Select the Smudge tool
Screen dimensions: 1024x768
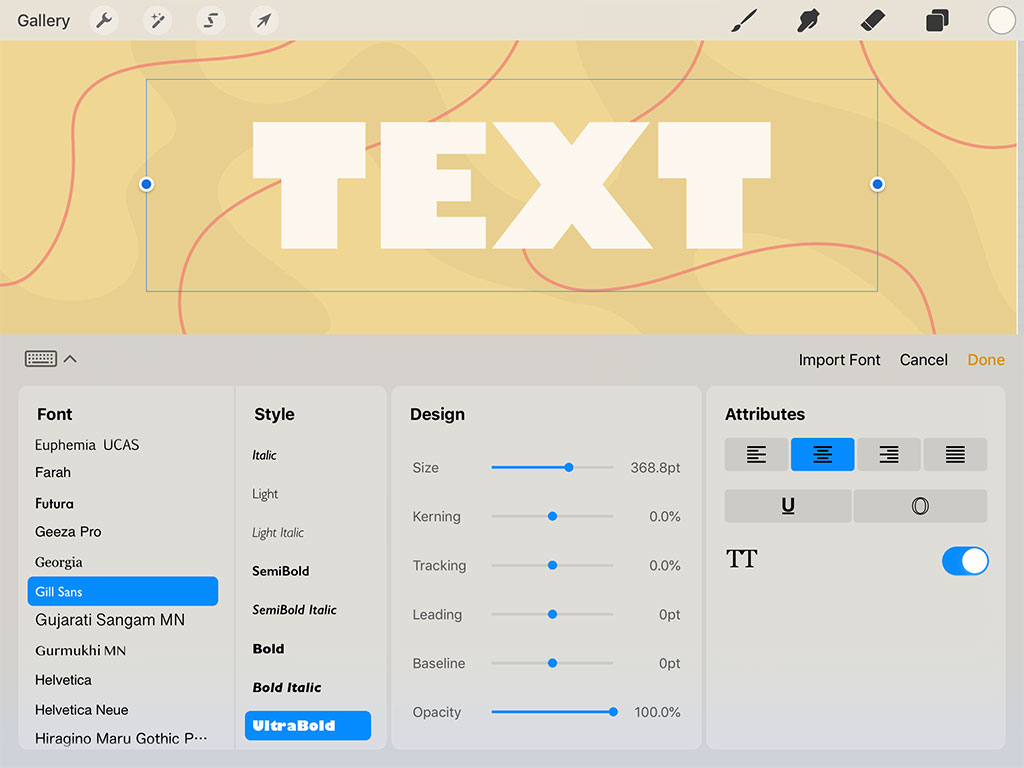coord(808,20)
